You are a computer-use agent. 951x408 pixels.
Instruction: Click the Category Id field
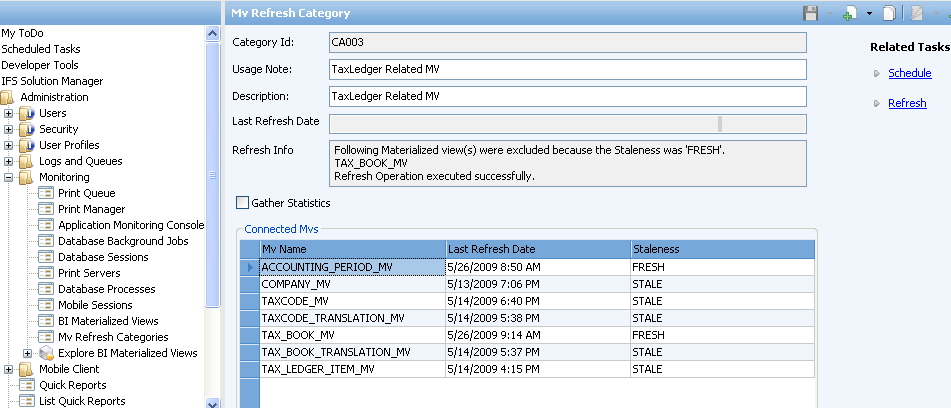pos(568,42)
